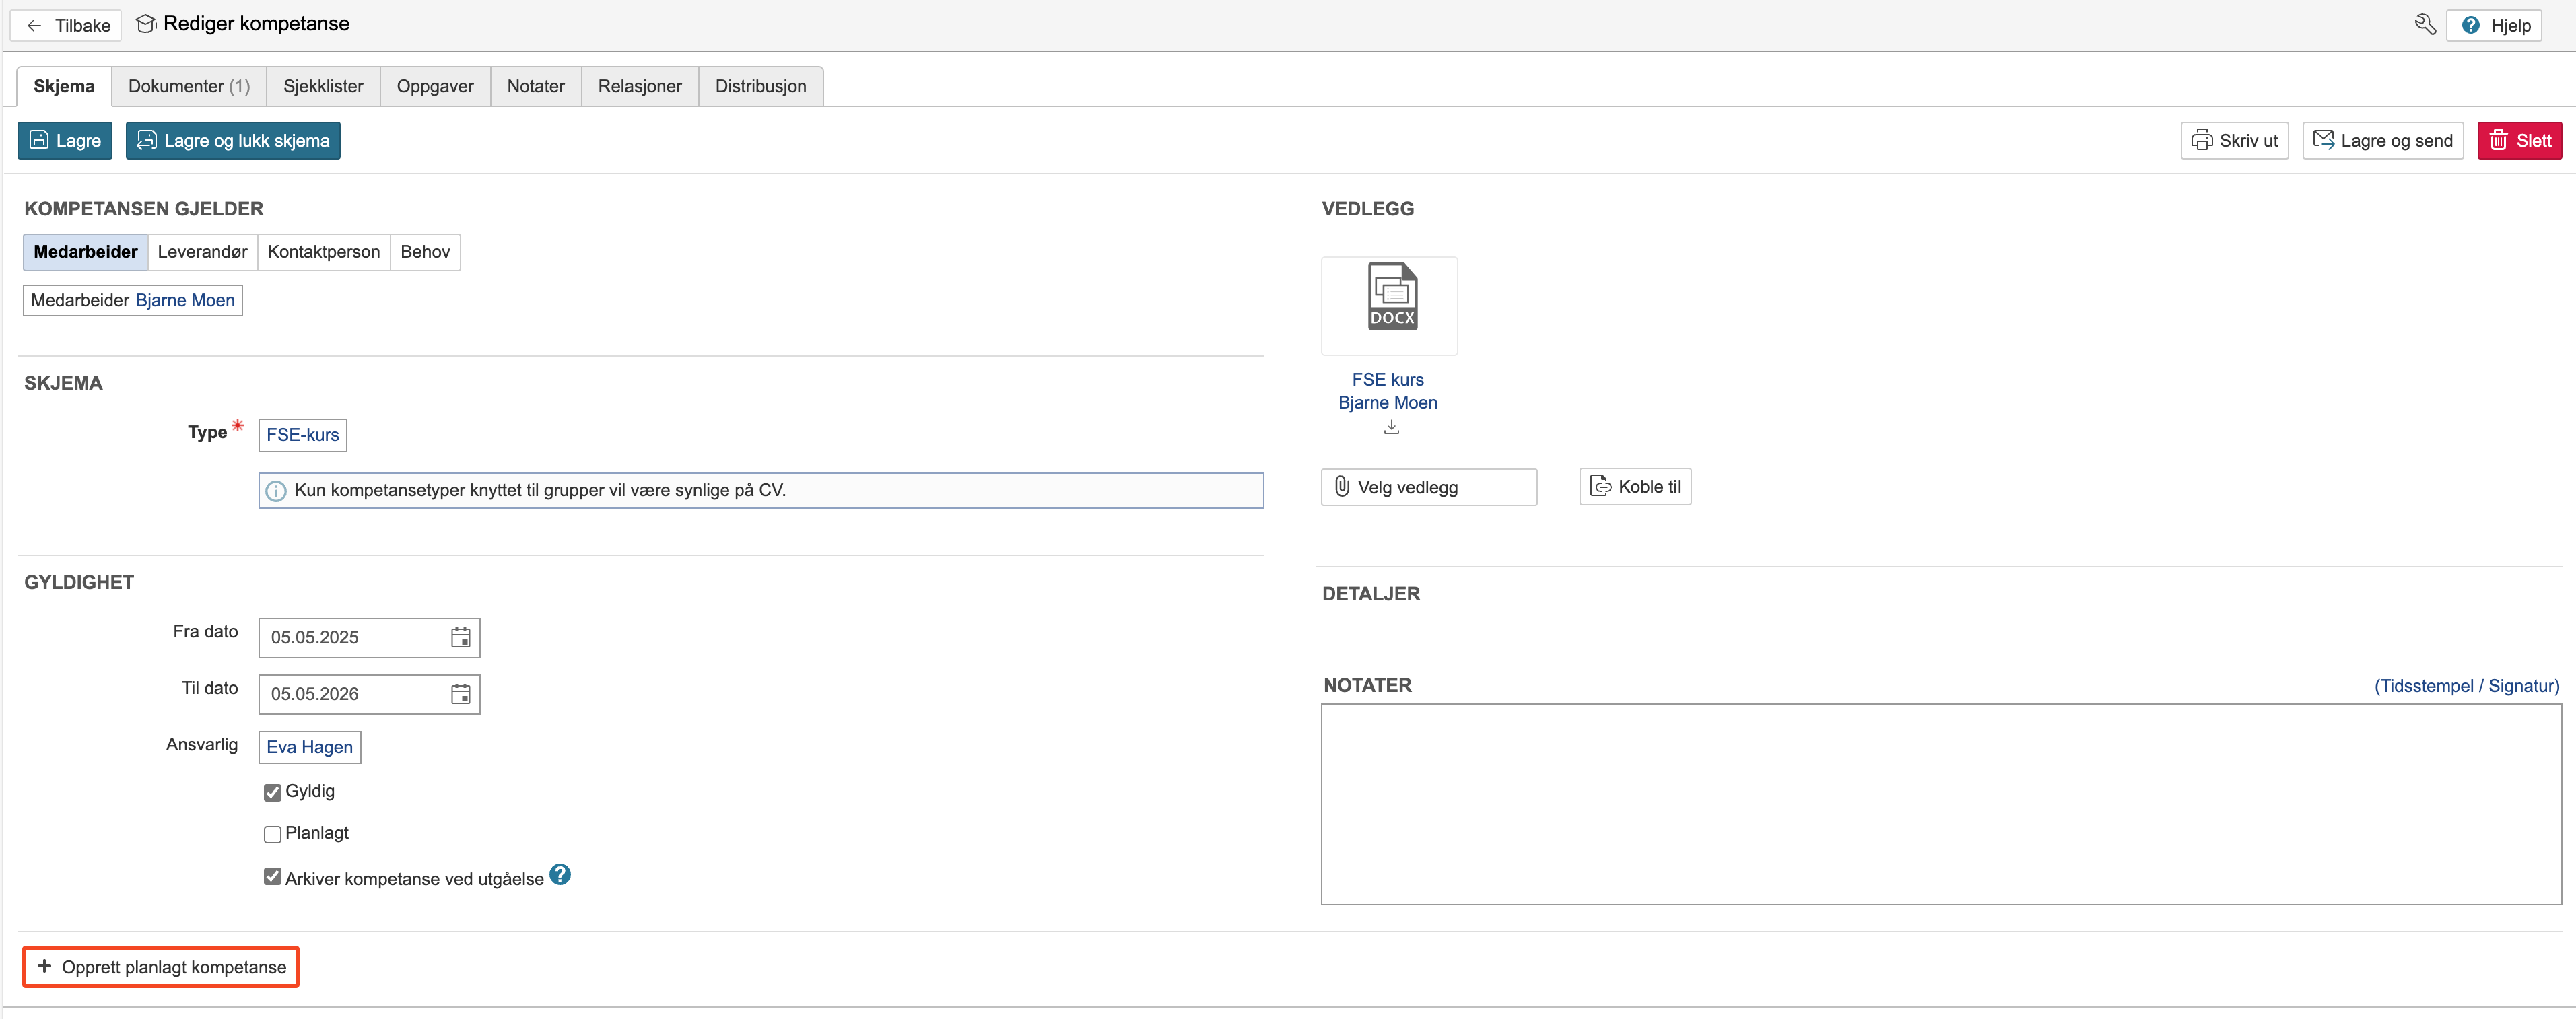Image resolution: width=2576 pixels, height=1019 pixels.
Task: Toggle the Gyldig checkbox
Action: point(272,793)
